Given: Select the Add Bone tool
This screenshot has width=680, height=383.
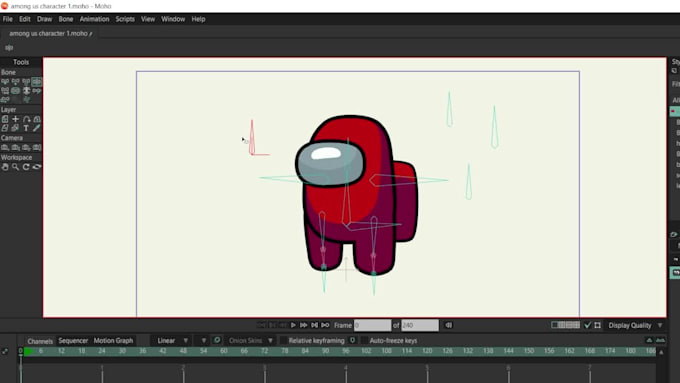Looking at the screenshot, I should click(x=26, y=81).
